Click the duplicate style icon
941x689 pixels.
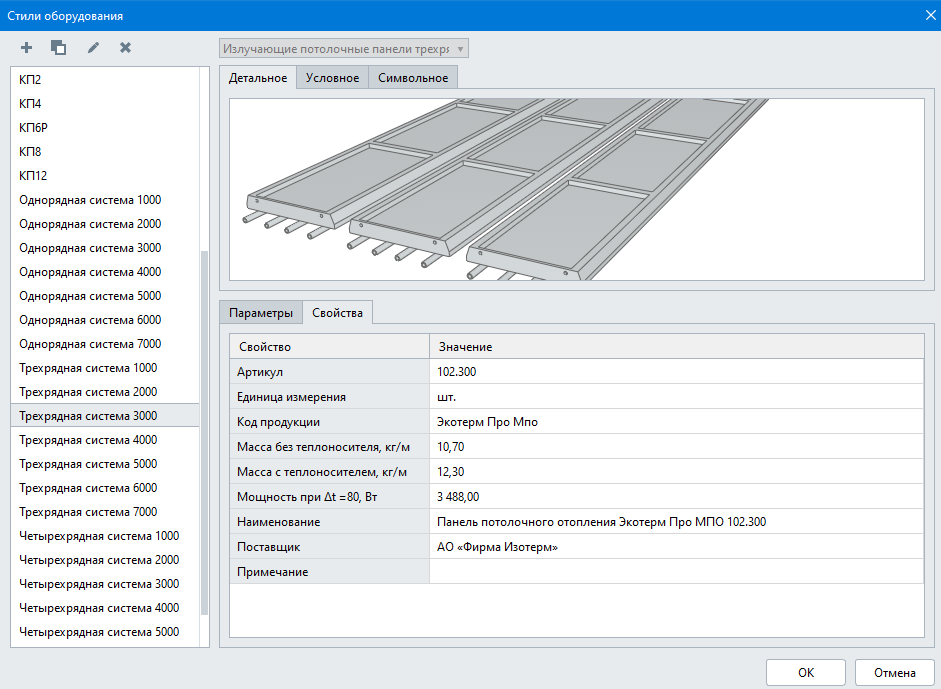pos(59,48)
